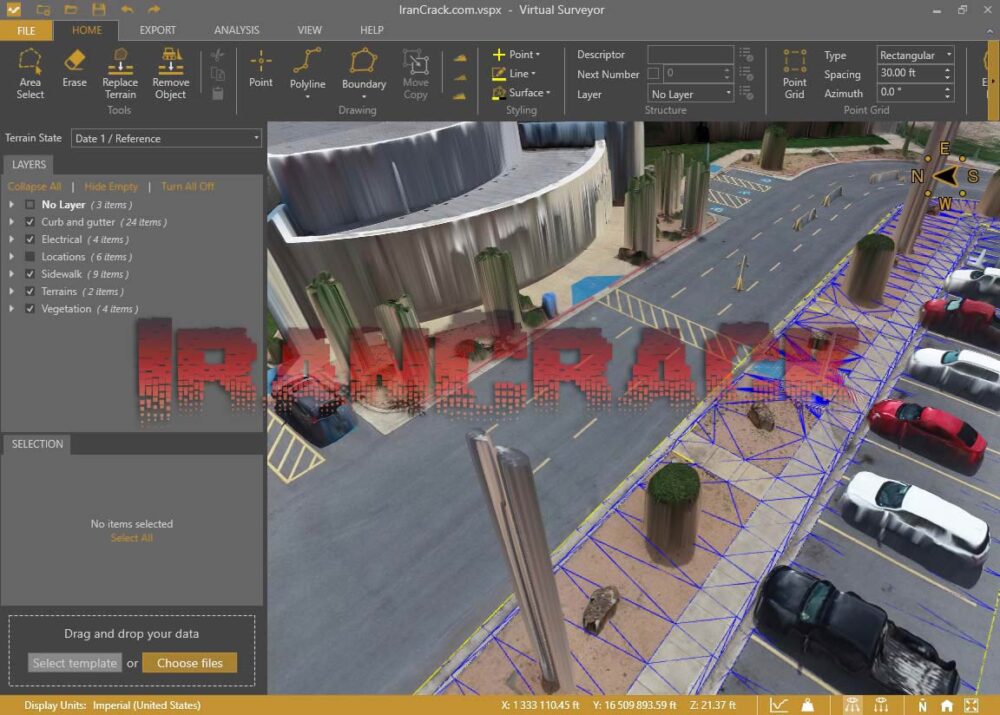Switch to the ANALYSIS ribbon tab
Viewport: 1000px width, 715px height.
pyautogui.click(x=236, y=30)
